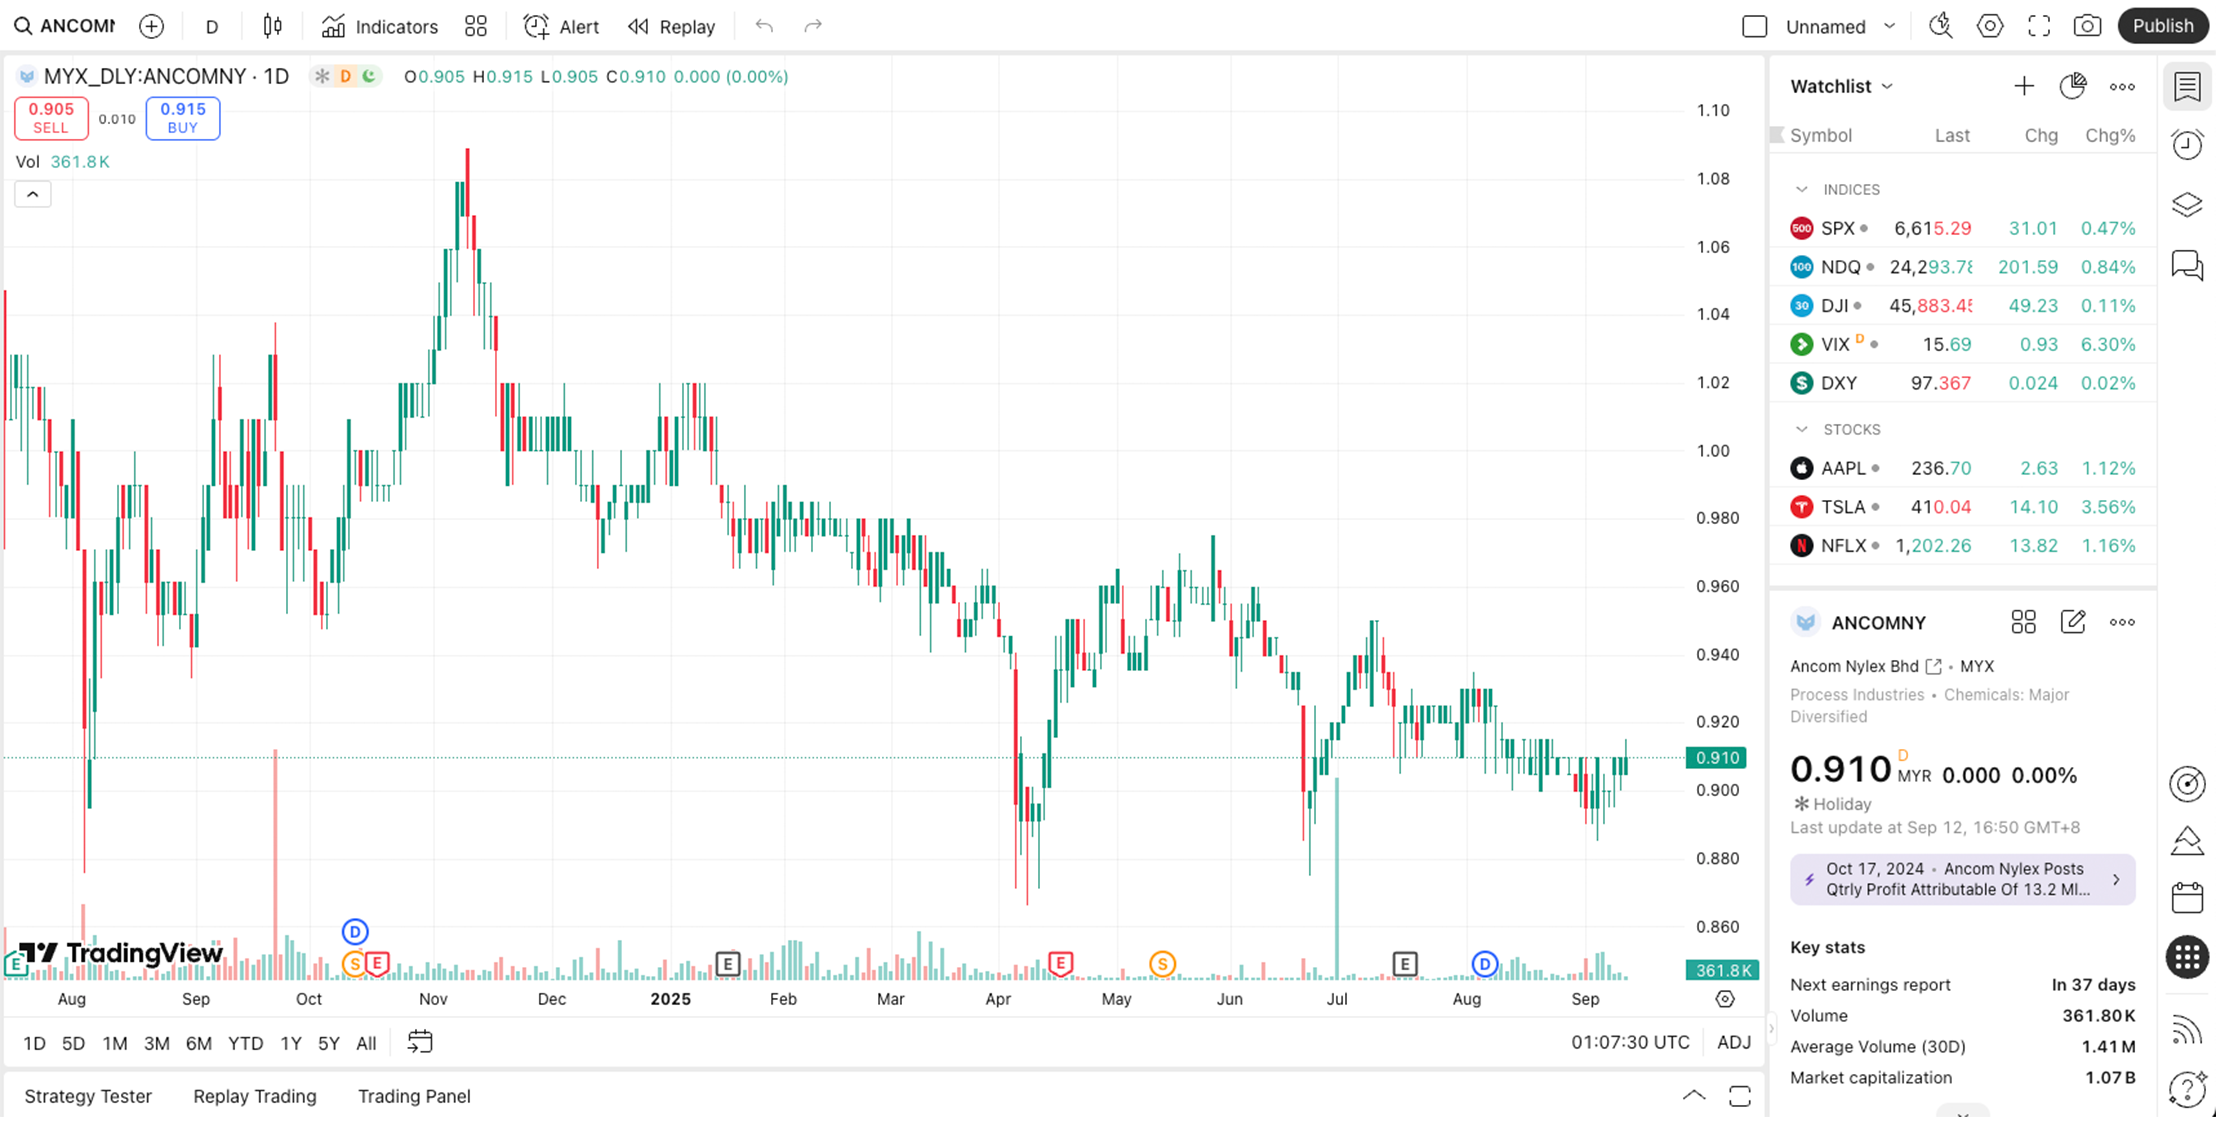This screenshot has width=2216, height=1122.
Task: Start bar Replay mode
Action: click(672, 26)
